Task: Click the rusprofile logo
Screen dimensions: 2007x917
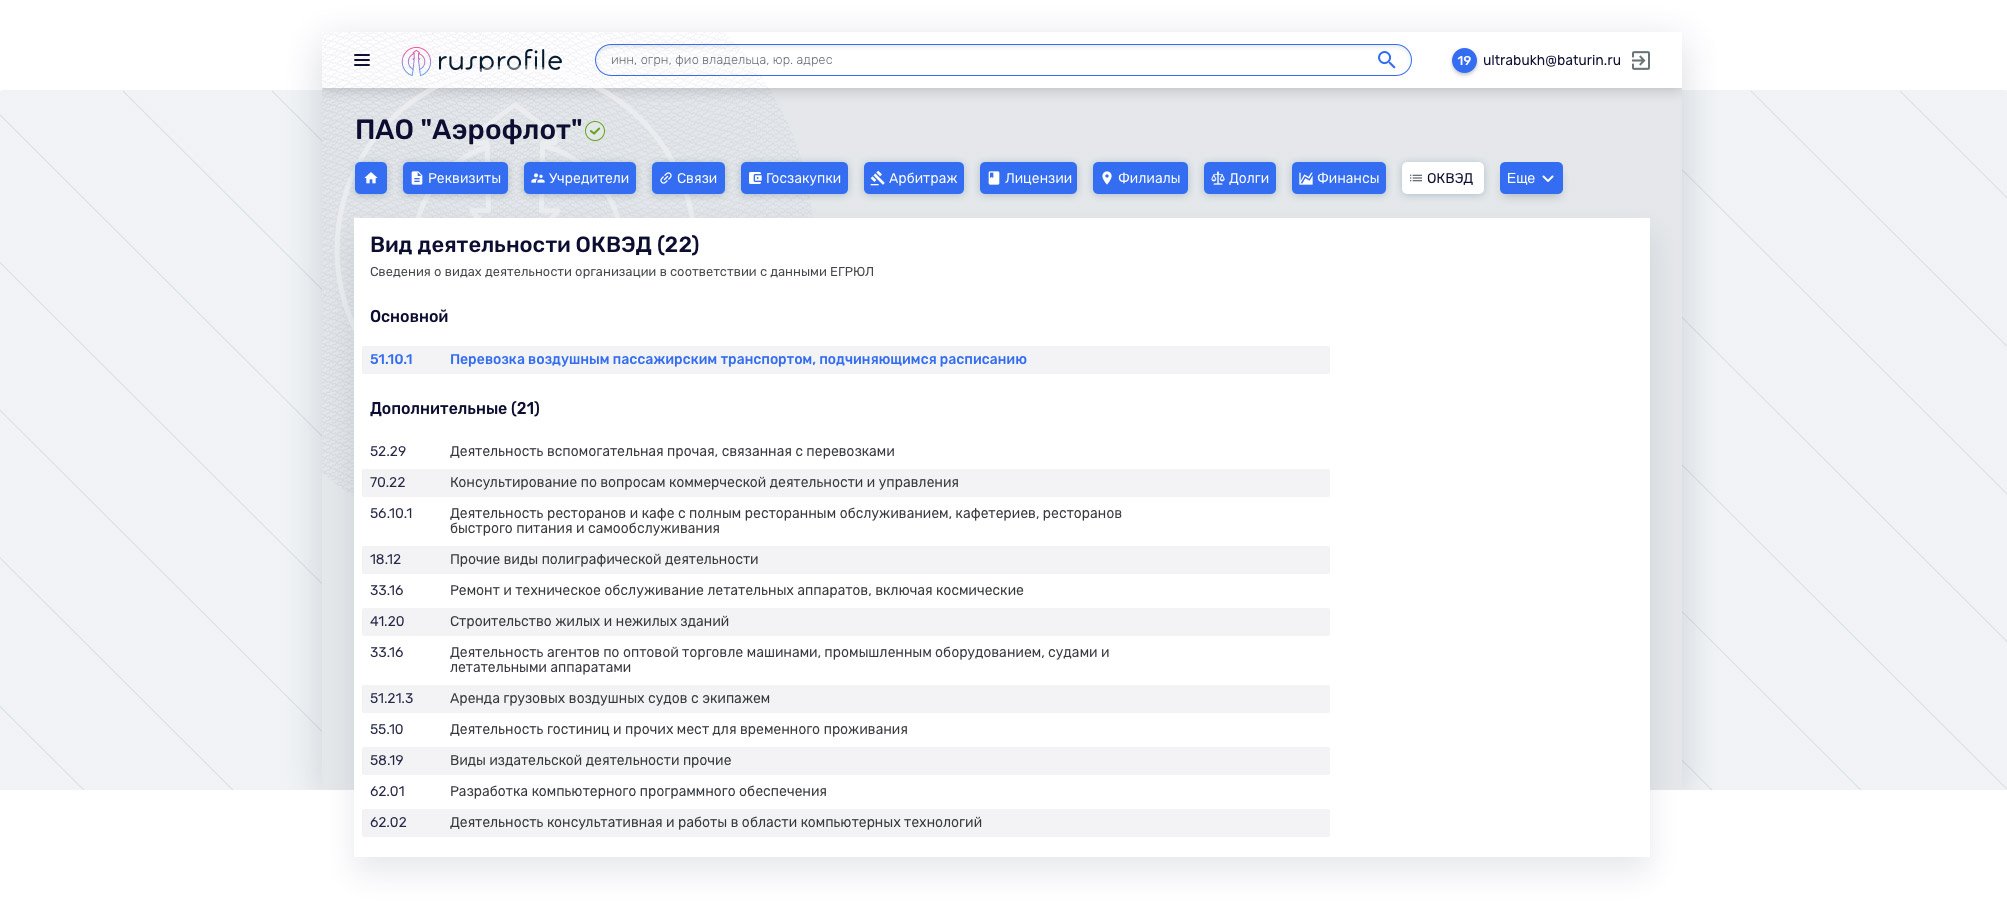Action: coord(482,61)
